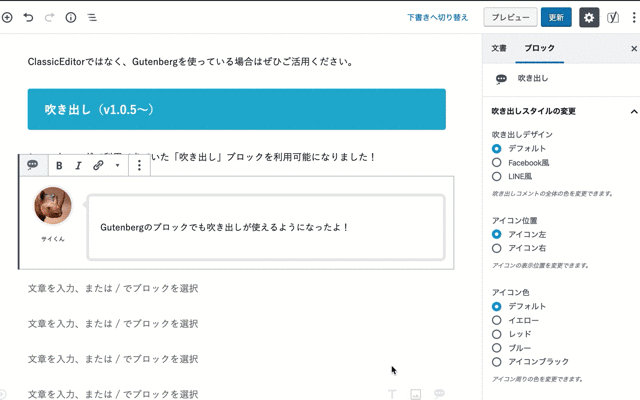
Task: Click second empty paragraph placeholder
Action: 113,324
